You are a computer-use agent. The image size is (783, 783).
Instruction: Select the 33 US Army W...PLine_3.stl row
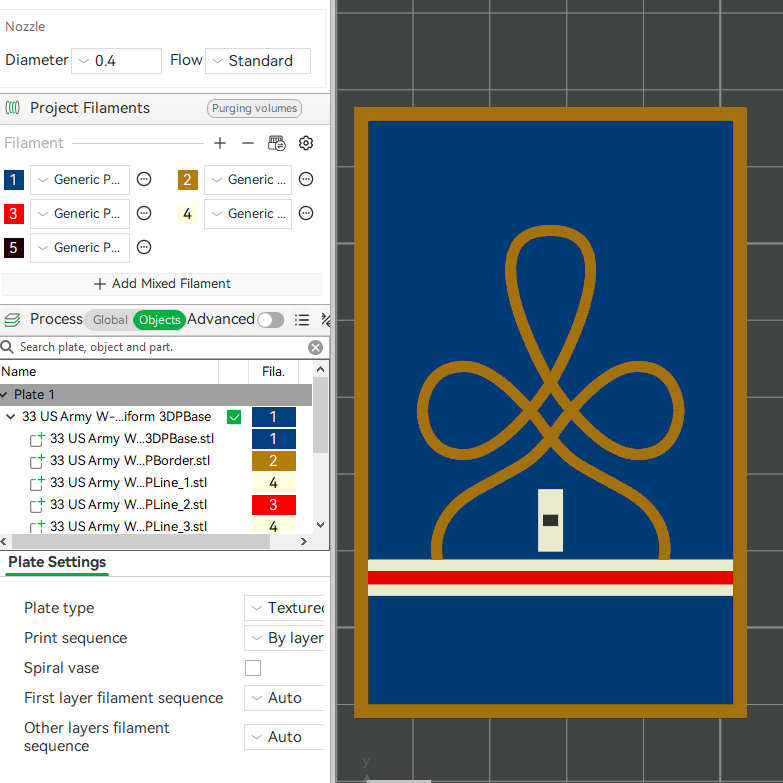point(156,526)
